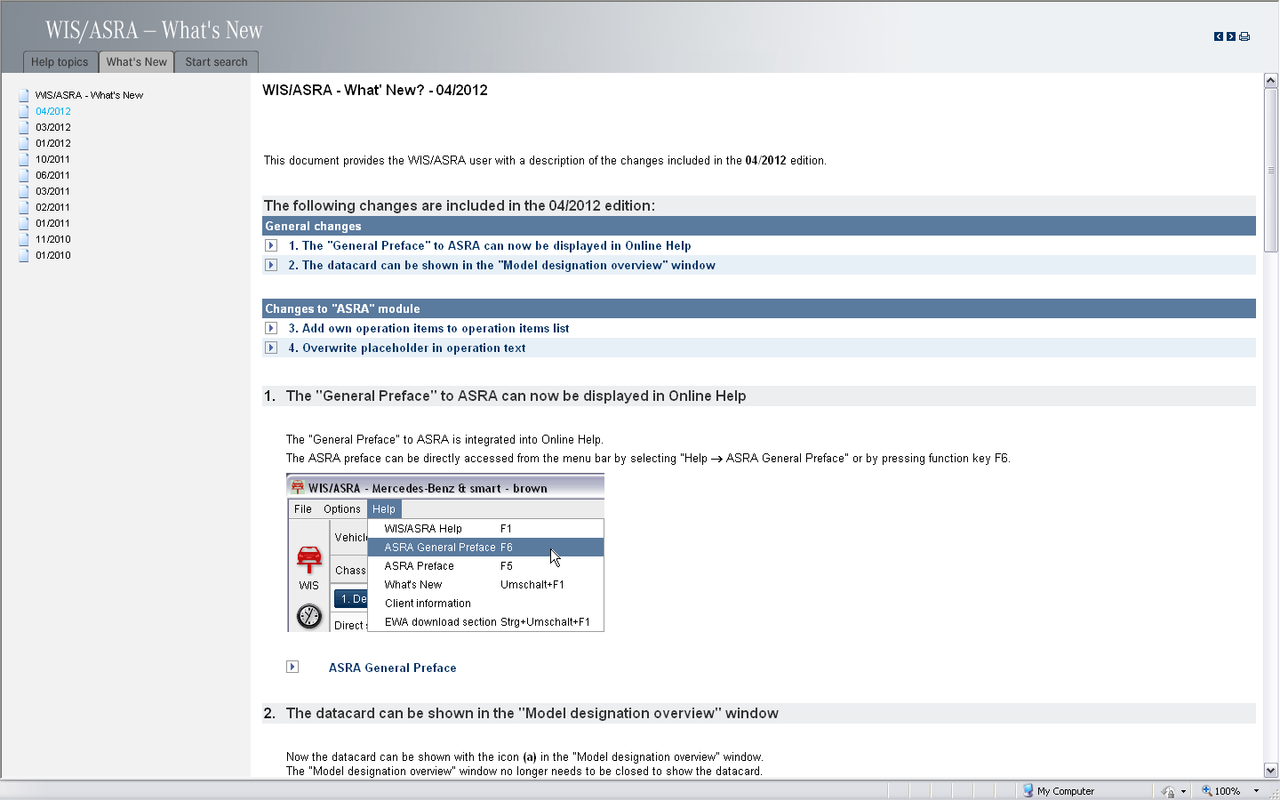The width and height of the screenshot is (1280, 800).
Task: Follow the ASRA General Preface link
Action: [392, 667]
